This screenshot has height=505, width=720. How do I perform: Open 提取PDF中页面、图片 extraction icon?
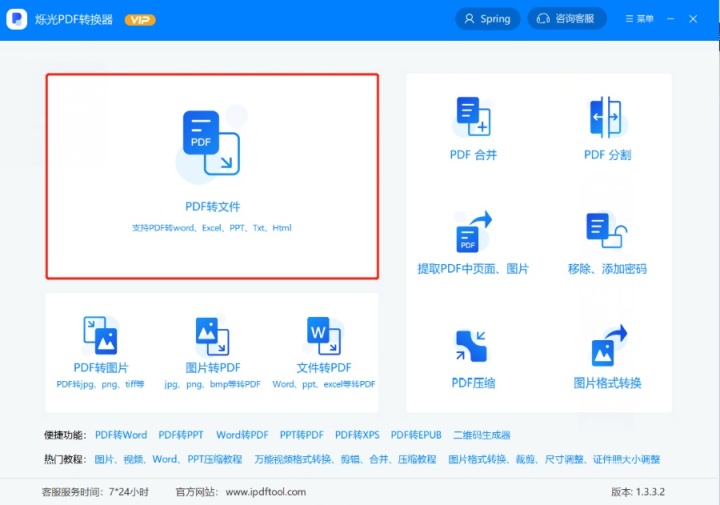[x=473, y=232]
